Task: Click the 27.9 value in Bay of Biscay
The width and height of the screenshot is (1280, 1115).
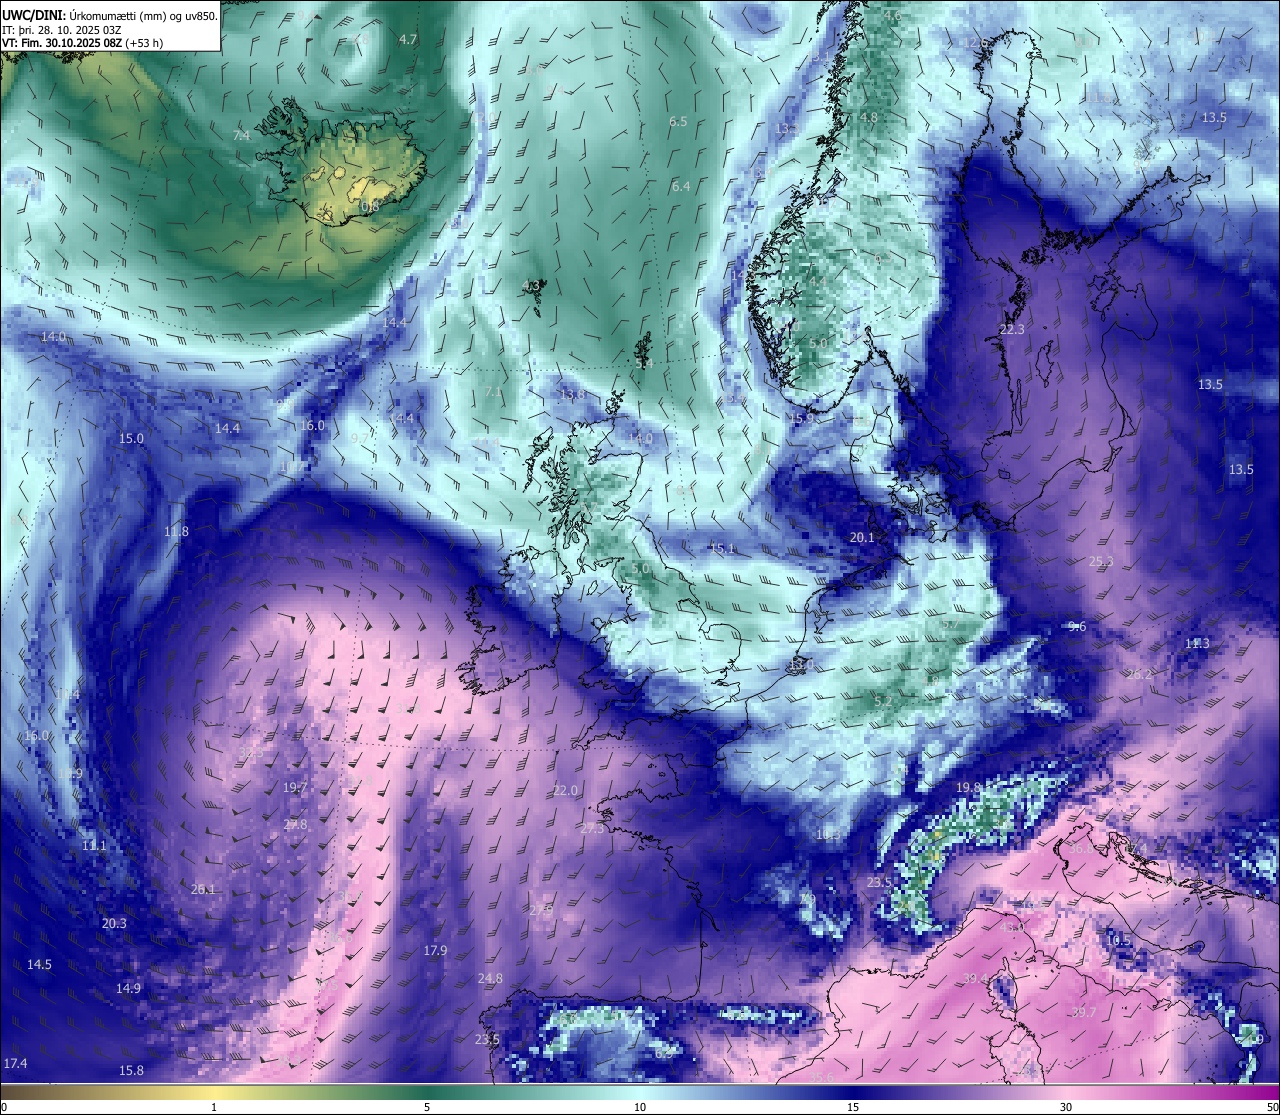Action: click(x=540, y=911)
